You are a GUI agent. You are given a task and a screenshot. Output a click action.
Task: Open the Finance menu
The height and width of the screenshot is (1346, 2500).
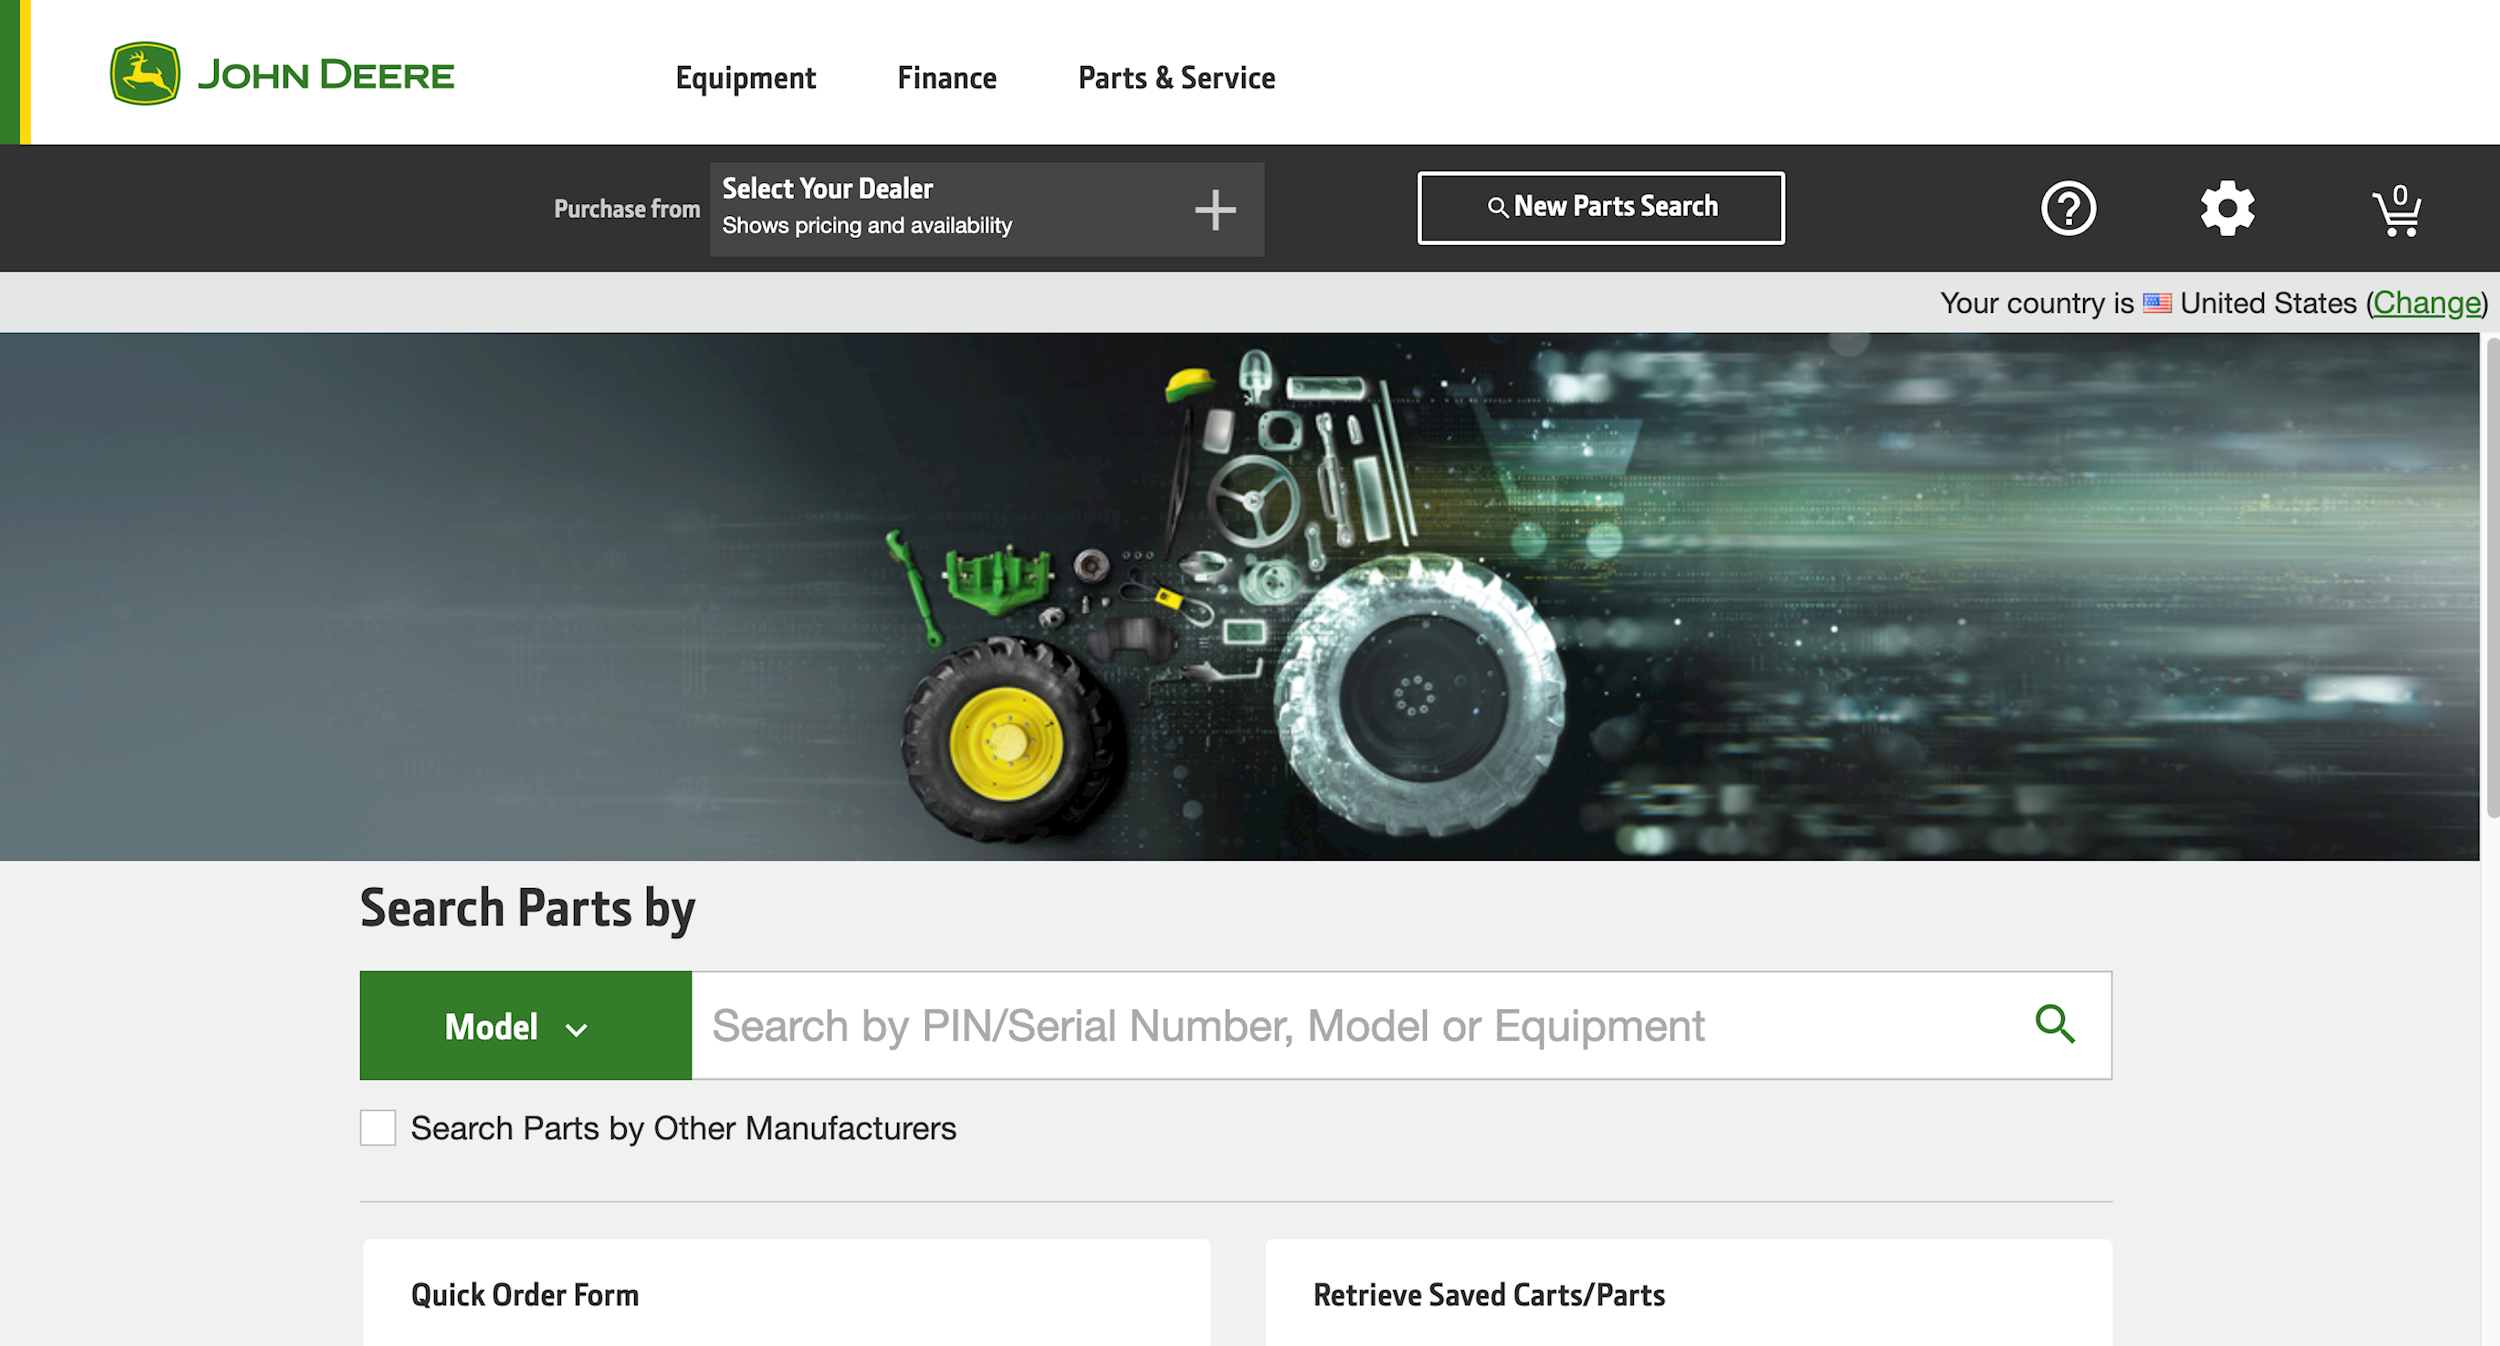click(x=946, y=78)
